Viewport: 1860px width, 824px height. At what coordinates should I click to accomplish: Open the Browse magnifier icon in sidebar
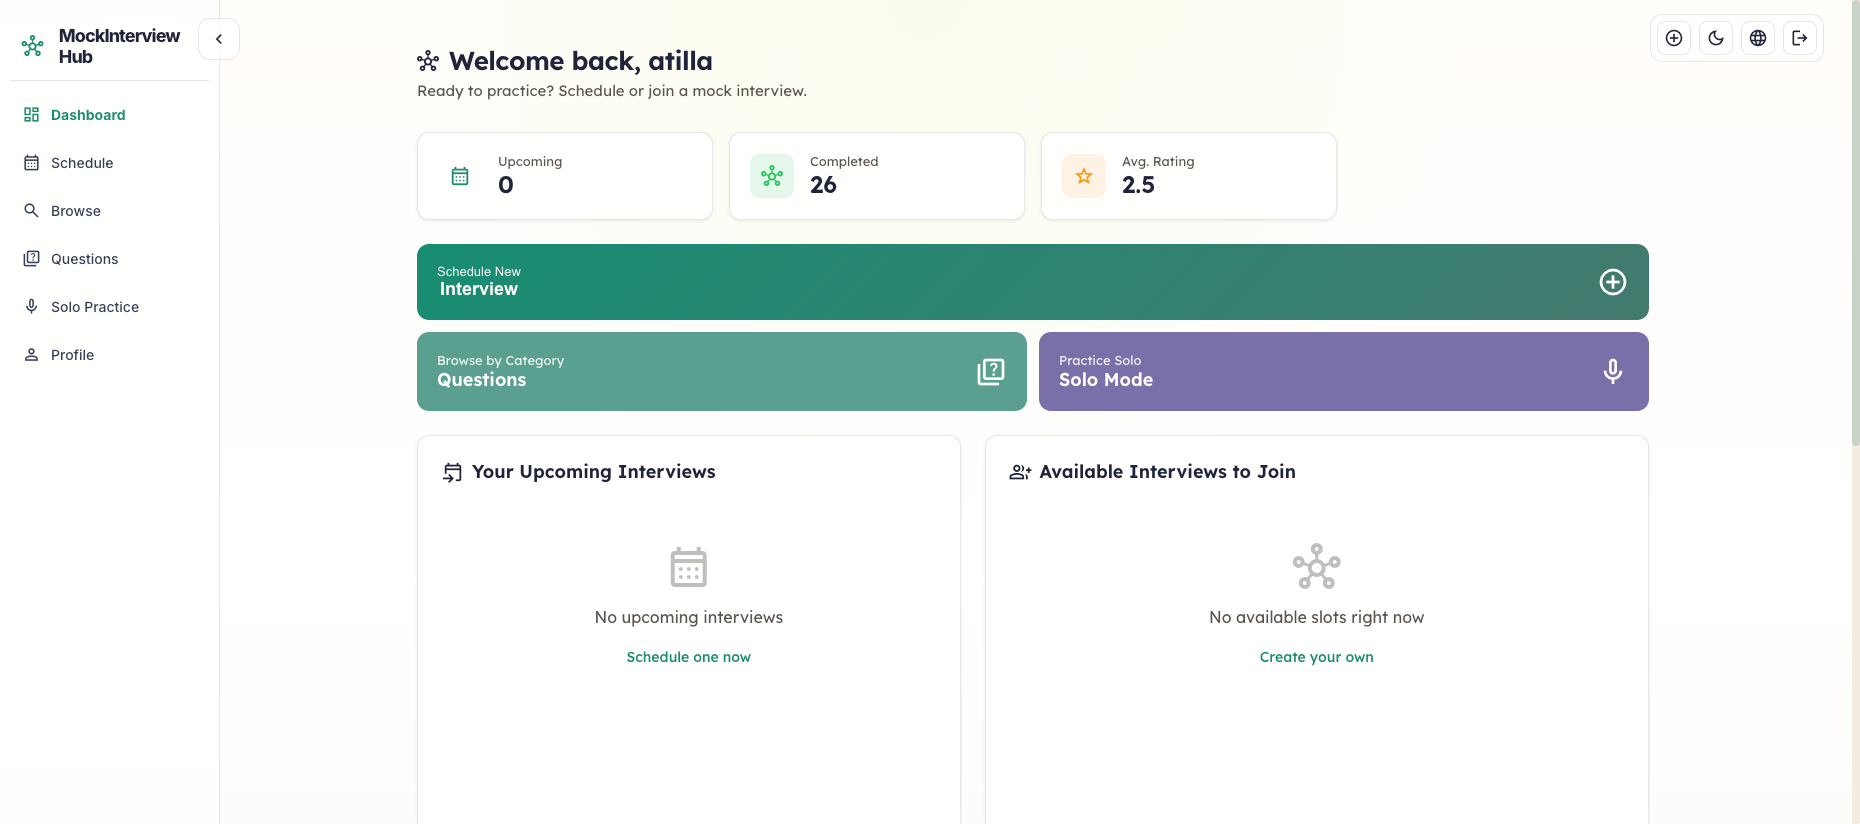pos(32,211)
